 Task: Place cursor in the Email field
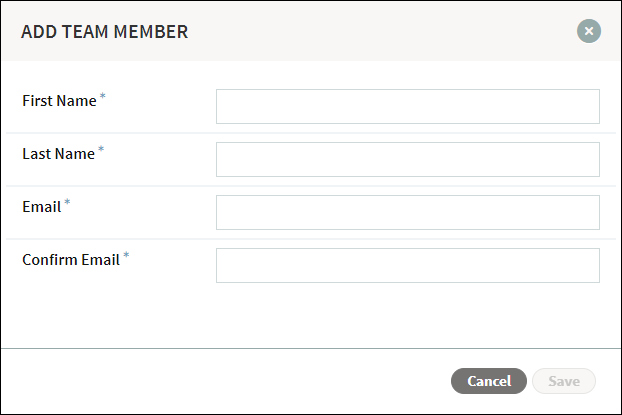coord(408,212)
